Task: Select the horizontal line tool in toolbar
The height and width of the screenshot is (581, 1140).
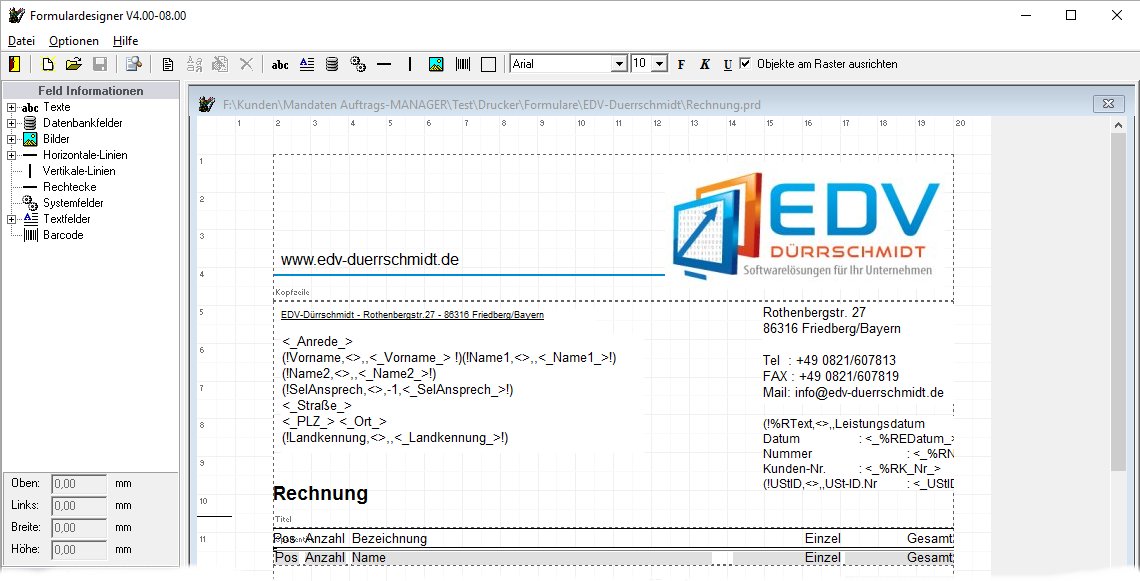Action: click(384, 64)
